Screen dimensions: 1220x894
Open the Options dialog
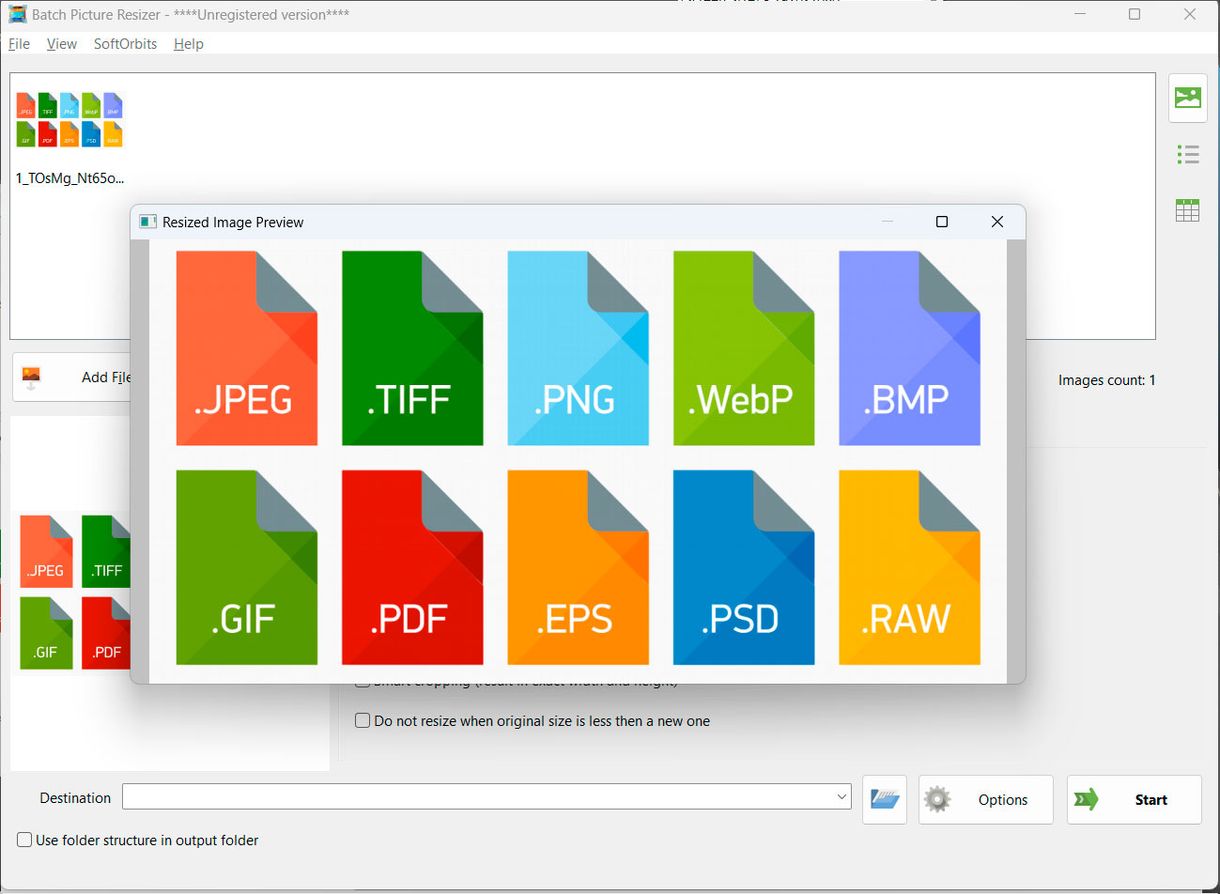(986, 799)
